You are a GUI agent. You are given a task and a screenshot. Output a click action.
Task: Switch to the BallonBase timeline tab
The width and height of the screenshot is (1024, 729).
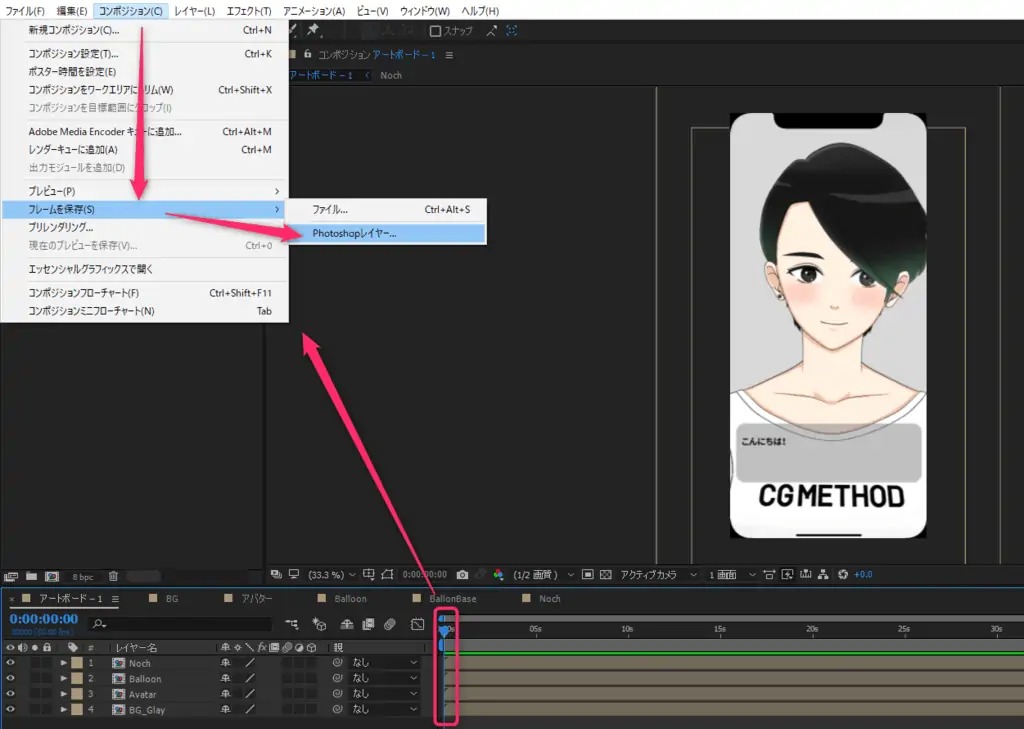[x=452, y=599]
